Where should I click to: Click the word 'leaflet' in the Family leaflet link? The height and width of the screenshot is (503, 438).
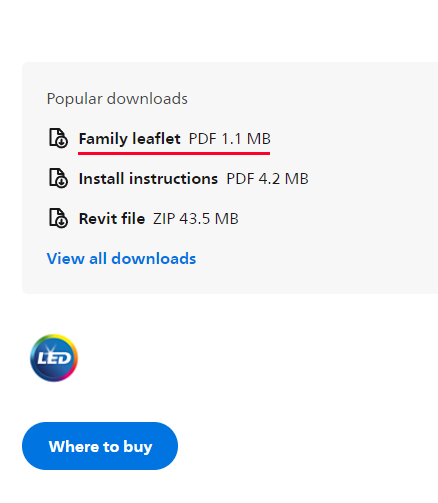(156, 138)
